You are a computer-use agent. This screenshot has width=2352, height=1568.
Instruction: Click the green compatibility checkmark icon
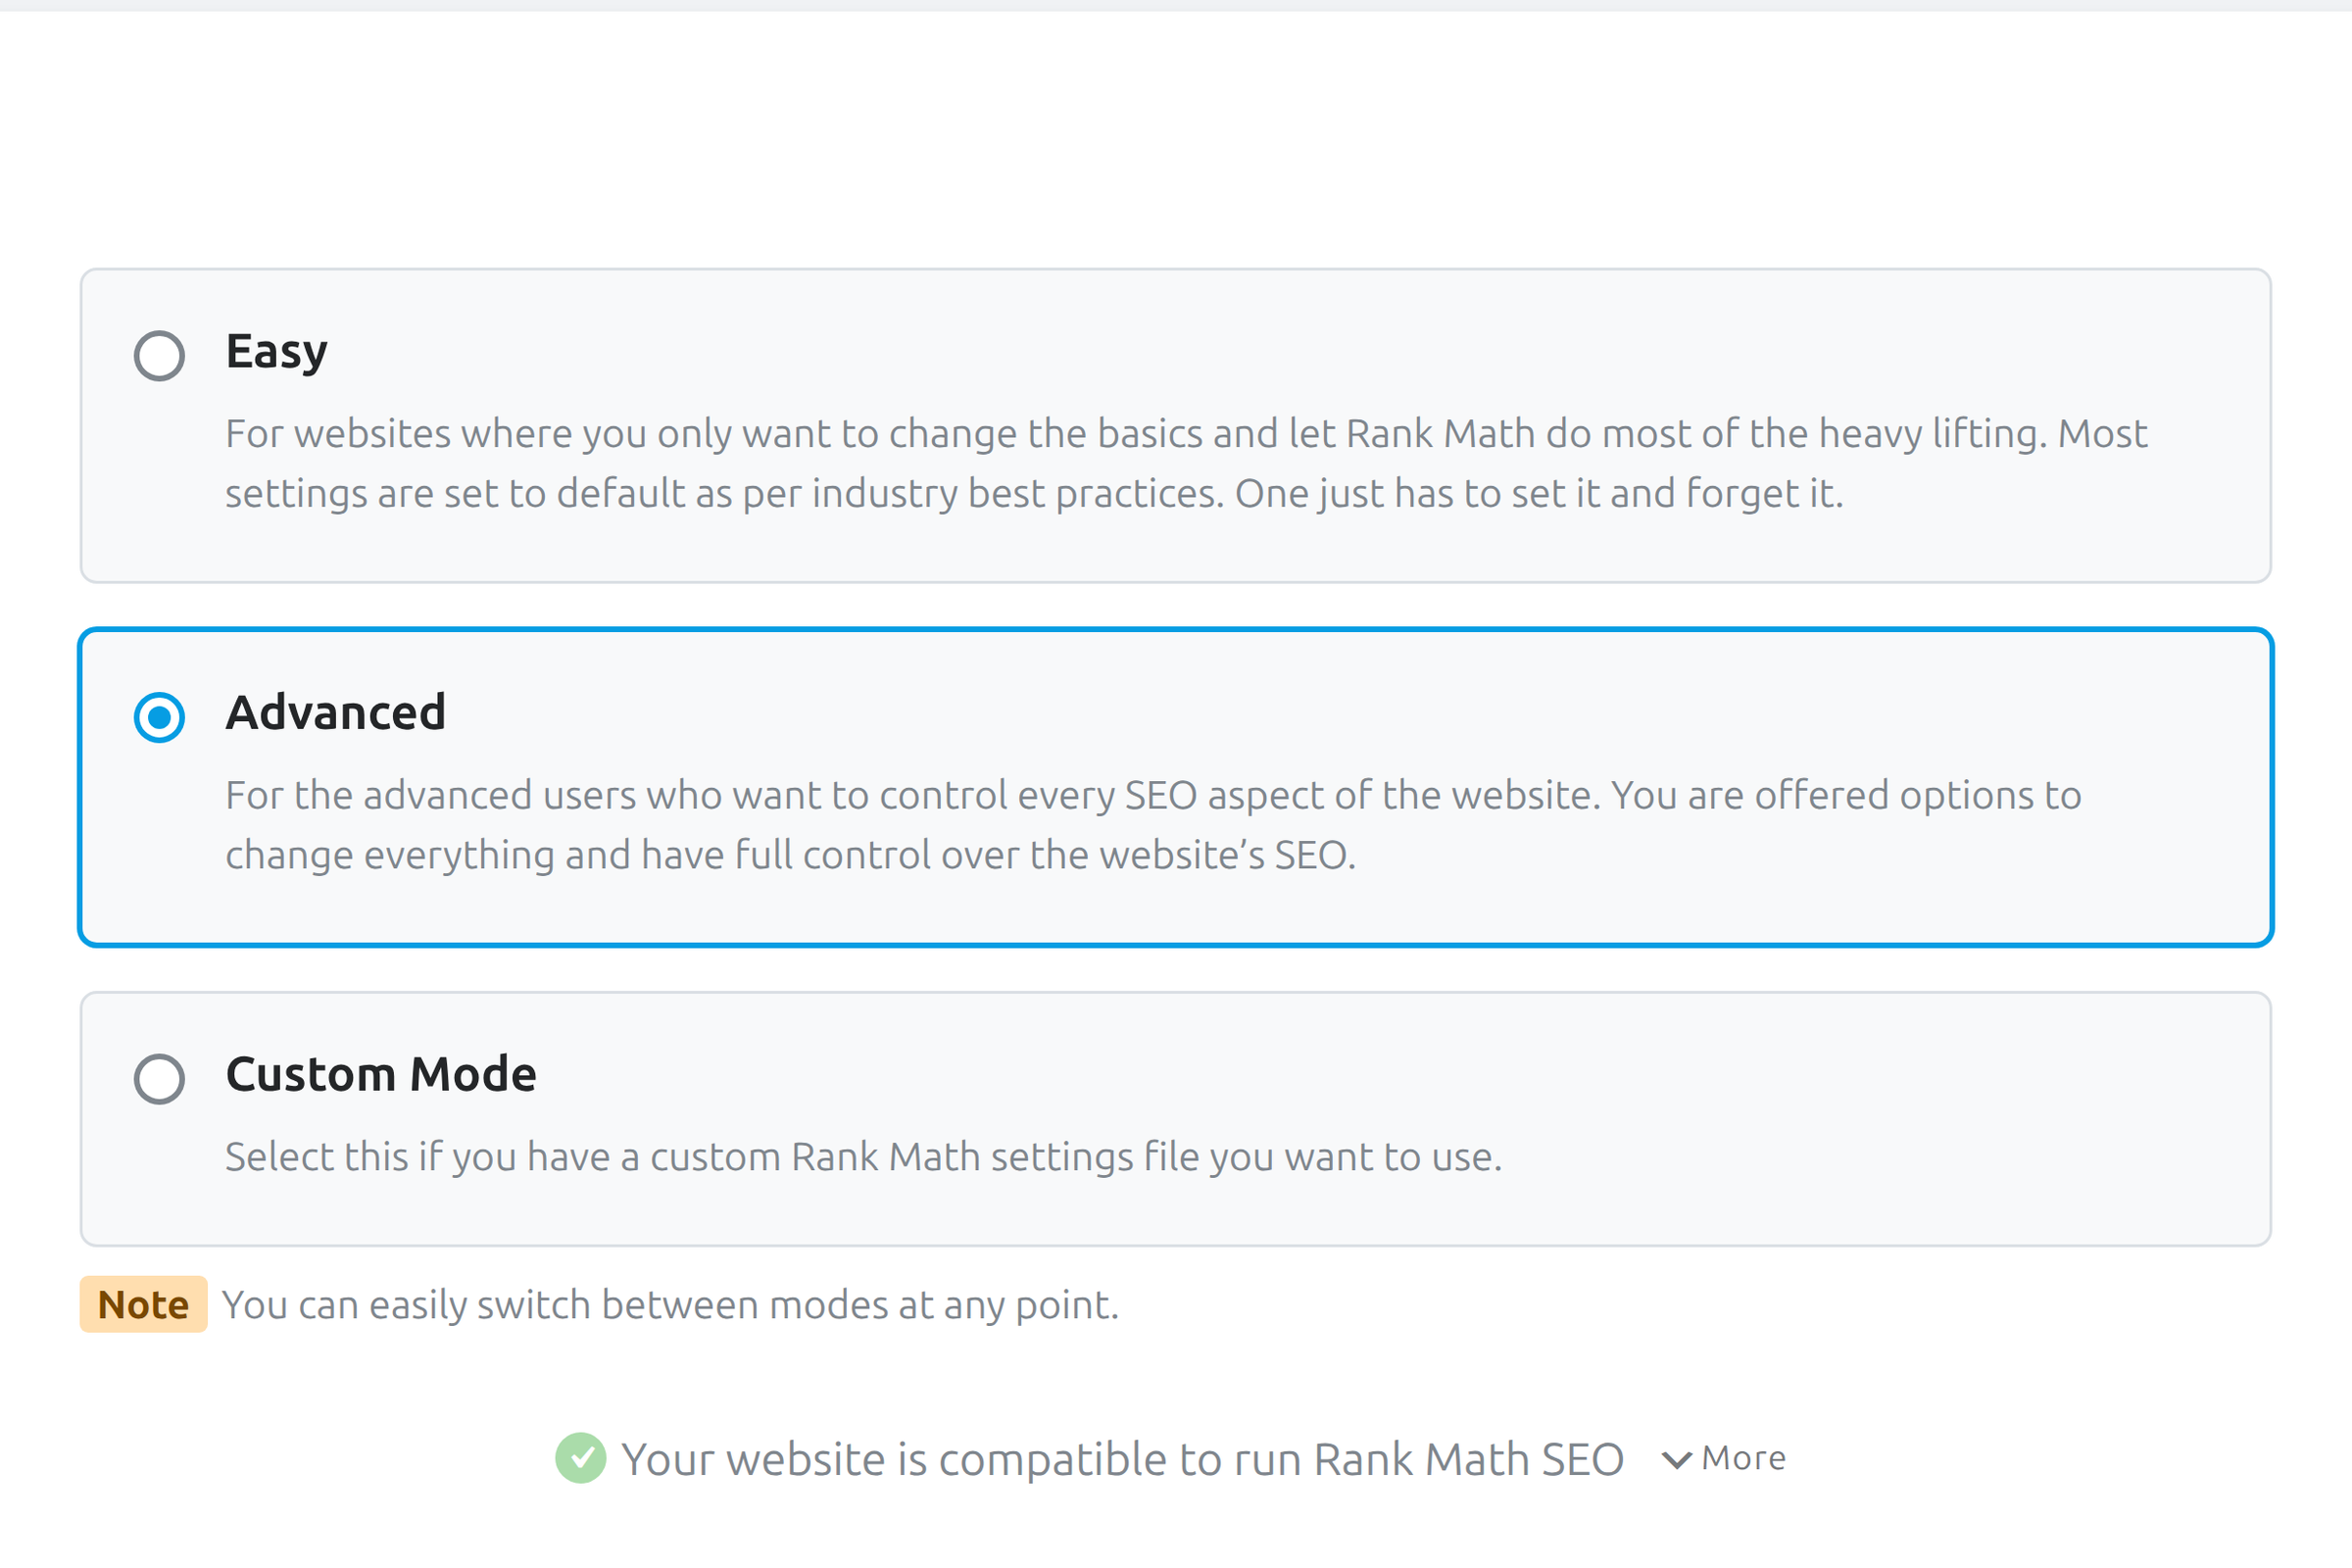click(581, 1458)
